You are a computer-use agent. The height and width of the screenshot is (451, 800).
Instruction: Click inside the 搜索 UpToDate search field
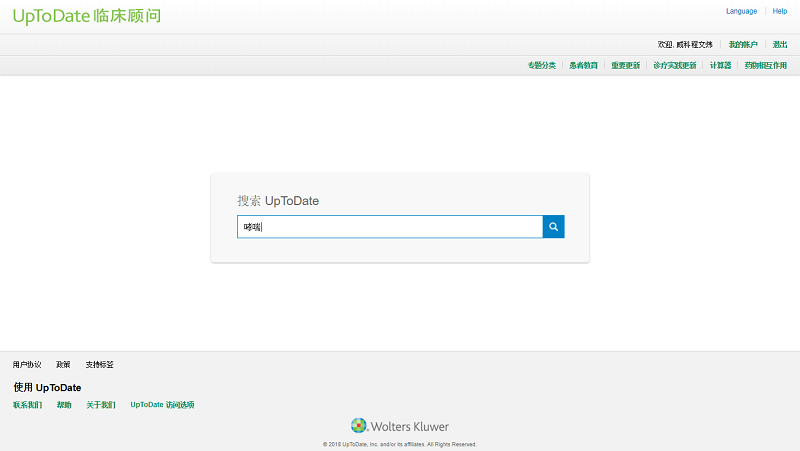tap(390, 227)
